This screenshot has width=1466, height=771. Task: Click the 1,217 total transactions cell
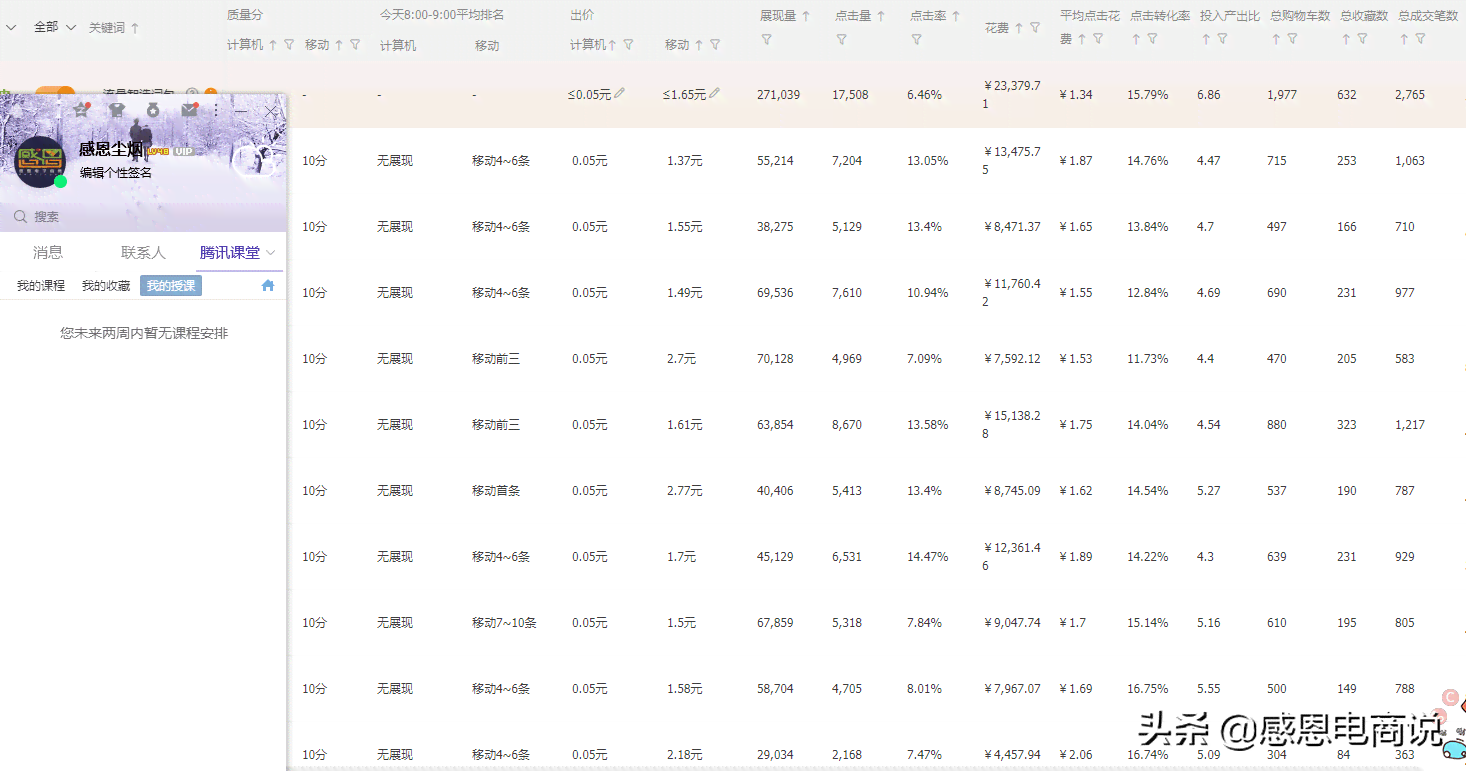pyautogui.click(x=1410, y=424)
